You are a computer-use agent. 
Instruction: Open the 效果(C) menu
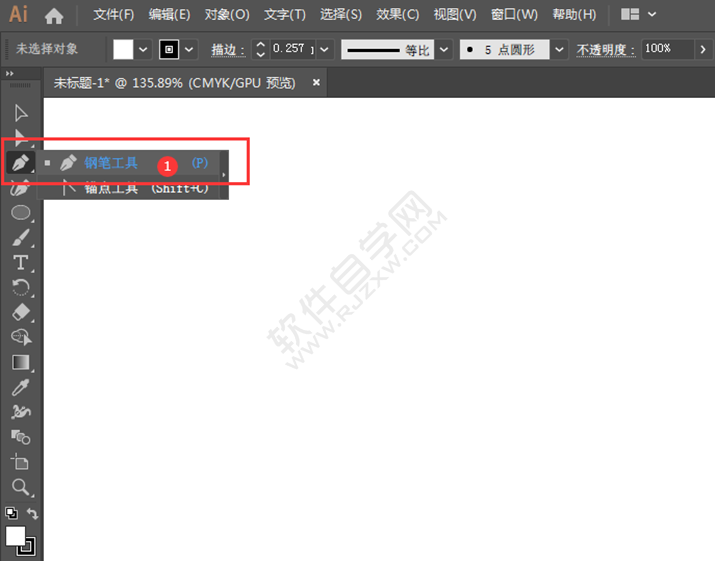point(397,15)
